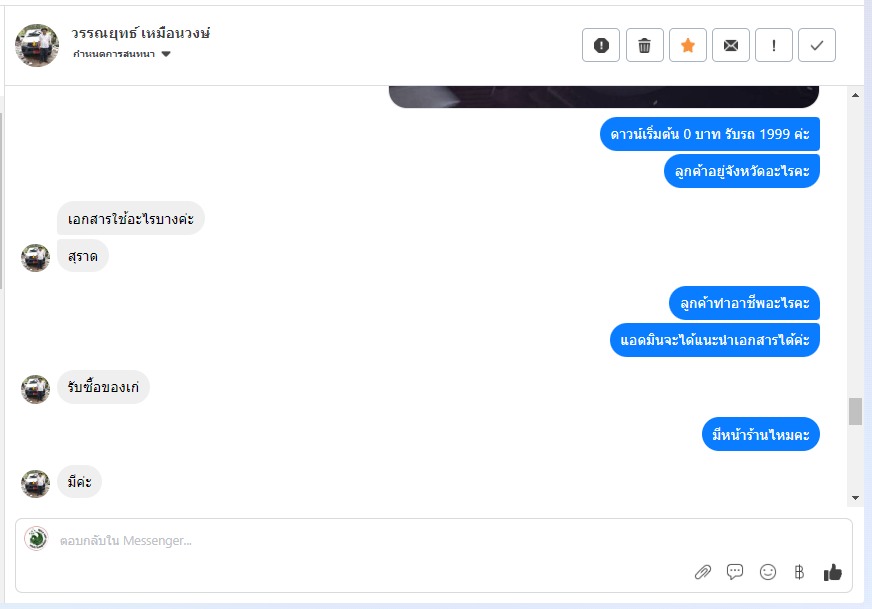Image resolution: width=872 pixels, height=609 pixels.
Task: Click the spam report octagon icon
Action: coord(601,45)
